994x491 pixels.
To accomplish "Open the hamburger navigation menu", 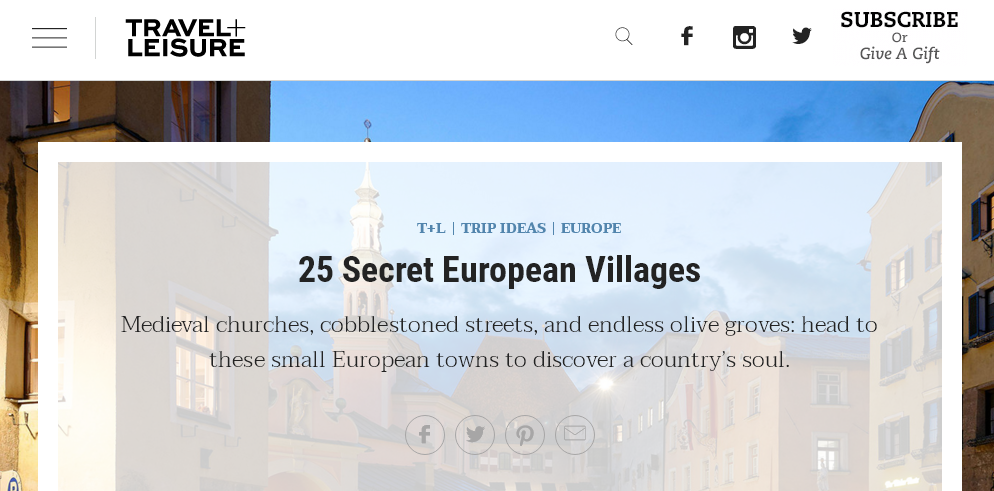I will point(49,38).
